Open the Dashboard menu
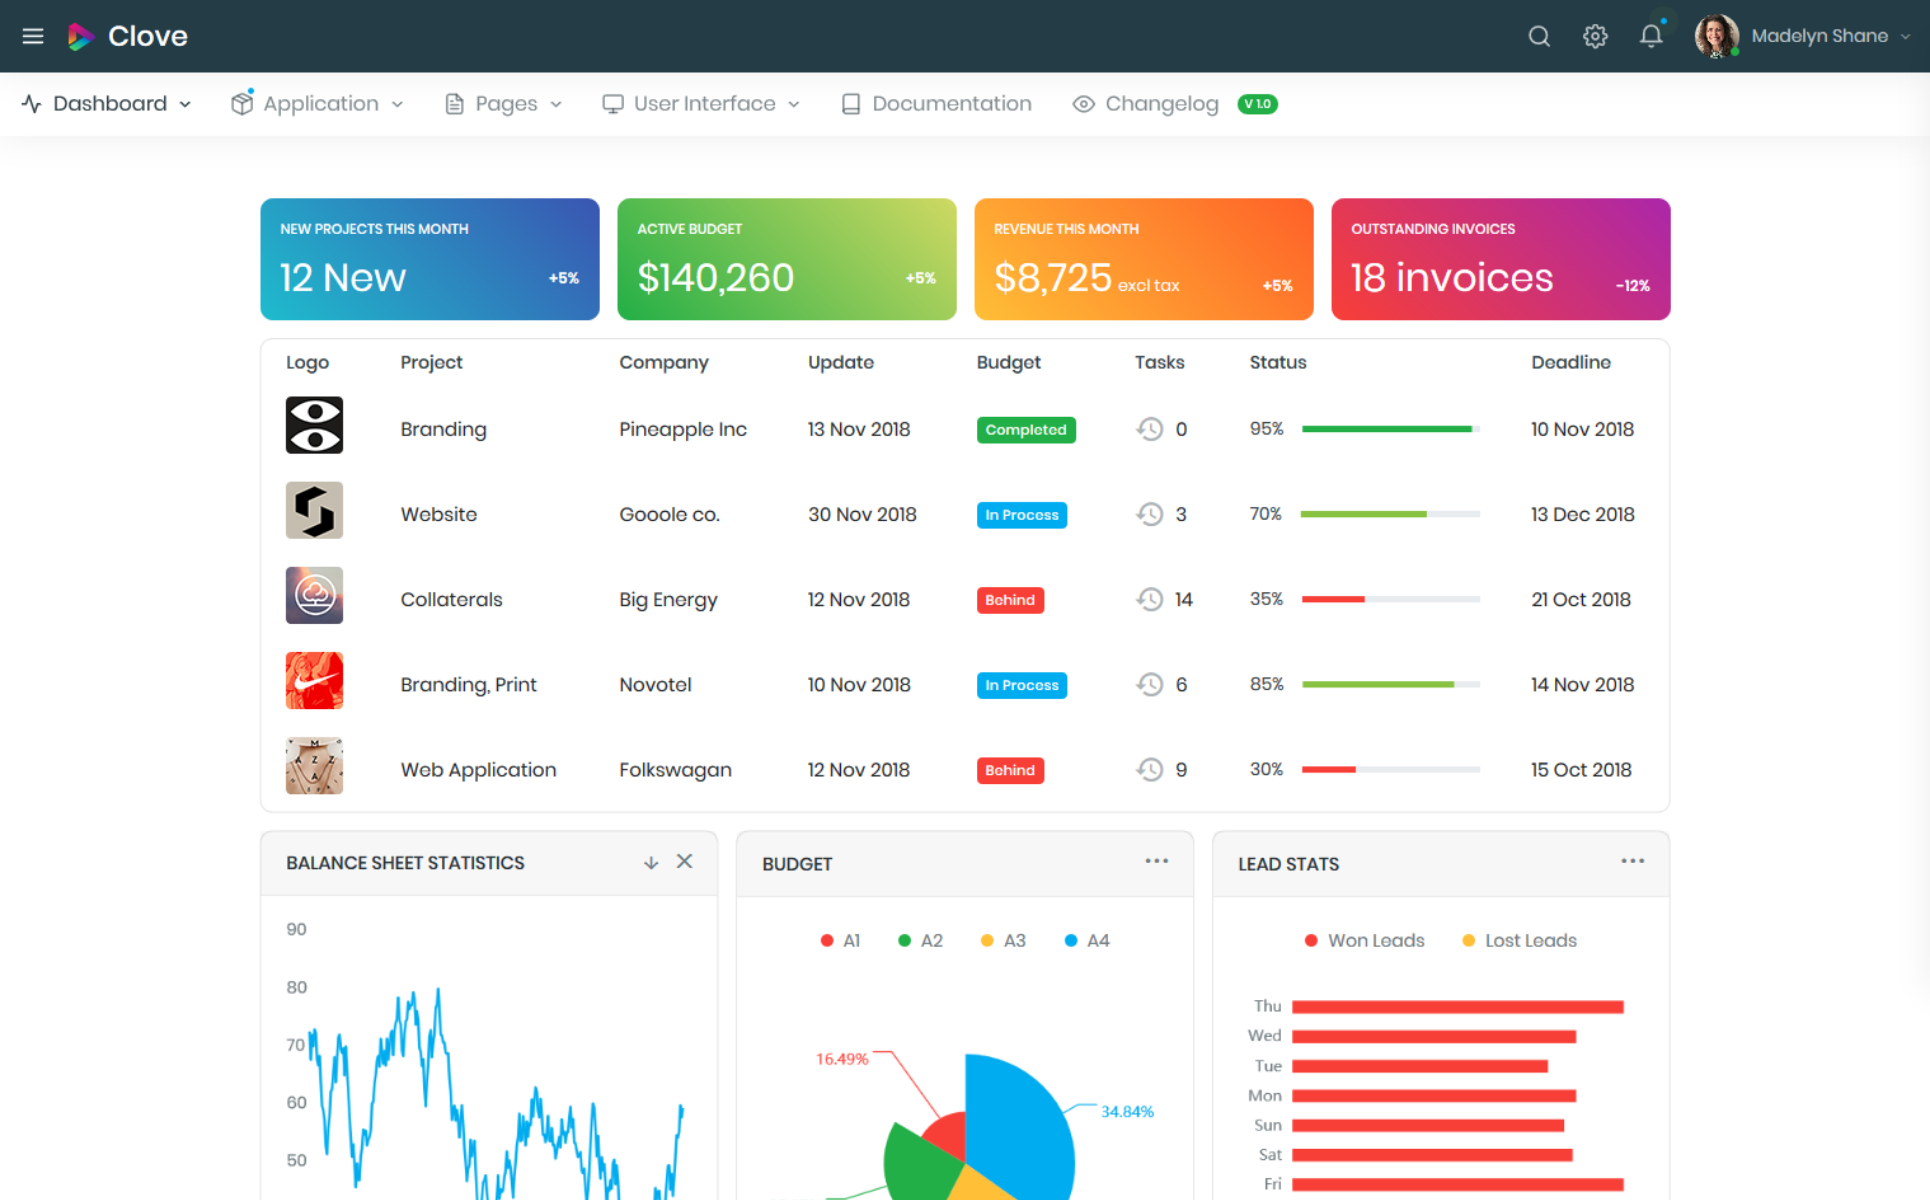 point(107,104)
